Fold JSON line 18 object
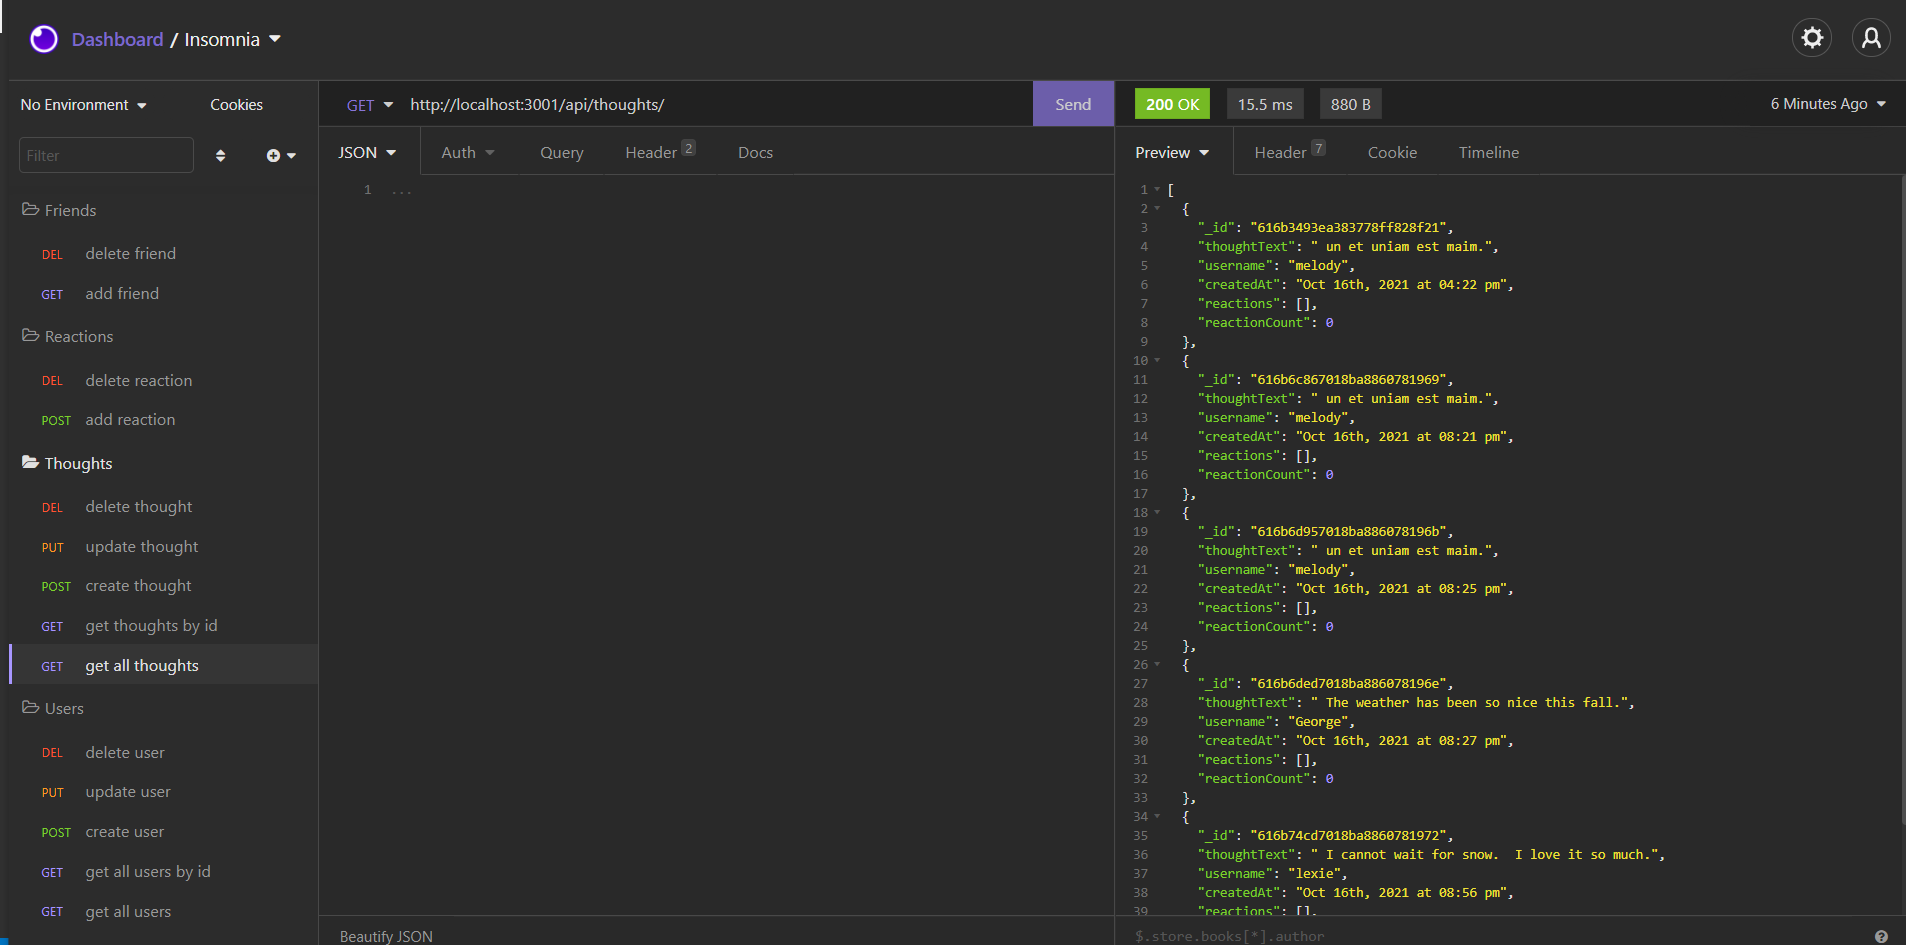Viewport: 1906px width, 945px height. click(1157, 513)
